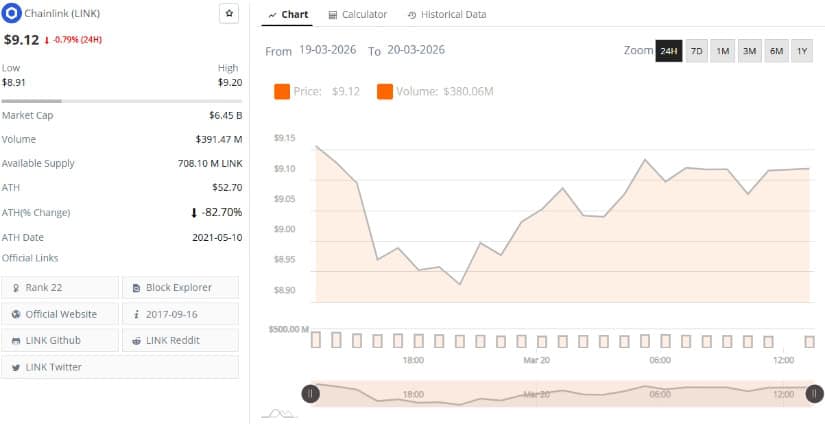Select the 1Y zoom range
The height and width of the screenshot is (424, 825).
point(802,51)
